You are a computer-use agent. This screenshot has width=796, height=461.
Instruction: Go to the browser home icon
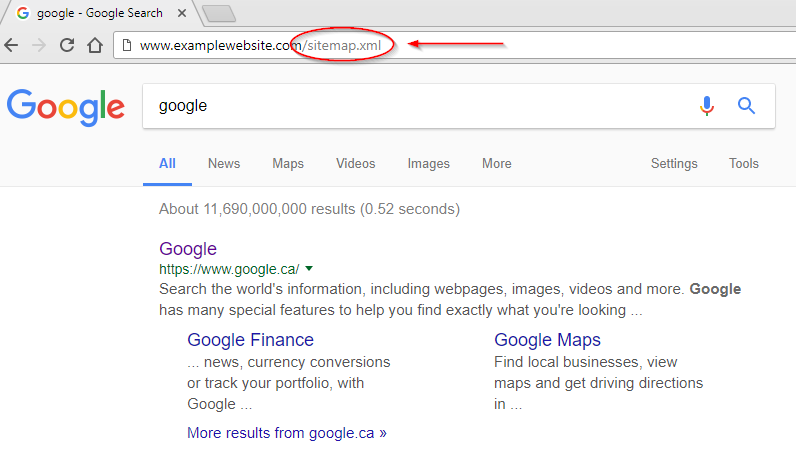click(x=95, y=45)
